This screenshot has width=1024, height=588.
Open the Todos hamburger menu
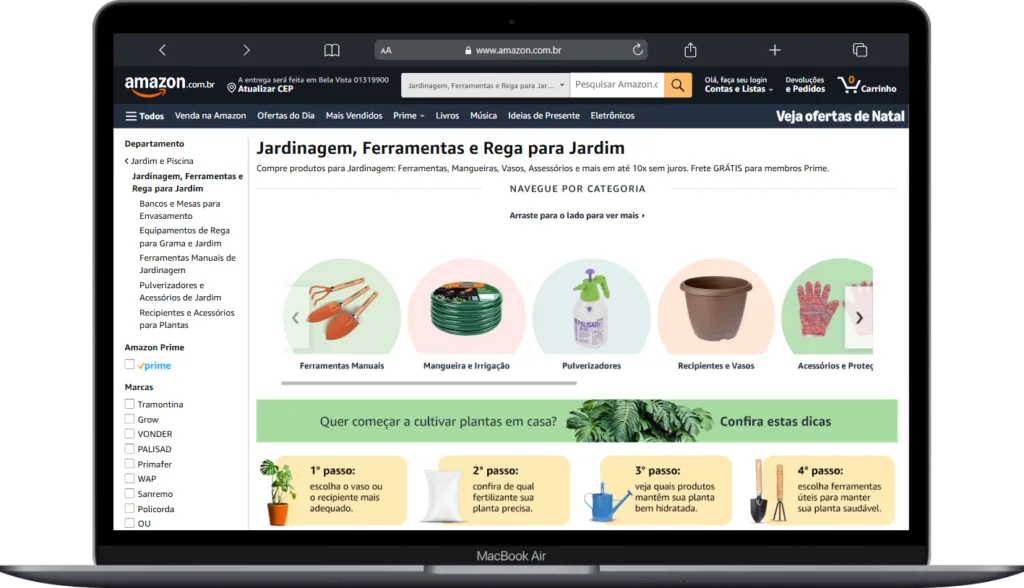click(144, 116)
